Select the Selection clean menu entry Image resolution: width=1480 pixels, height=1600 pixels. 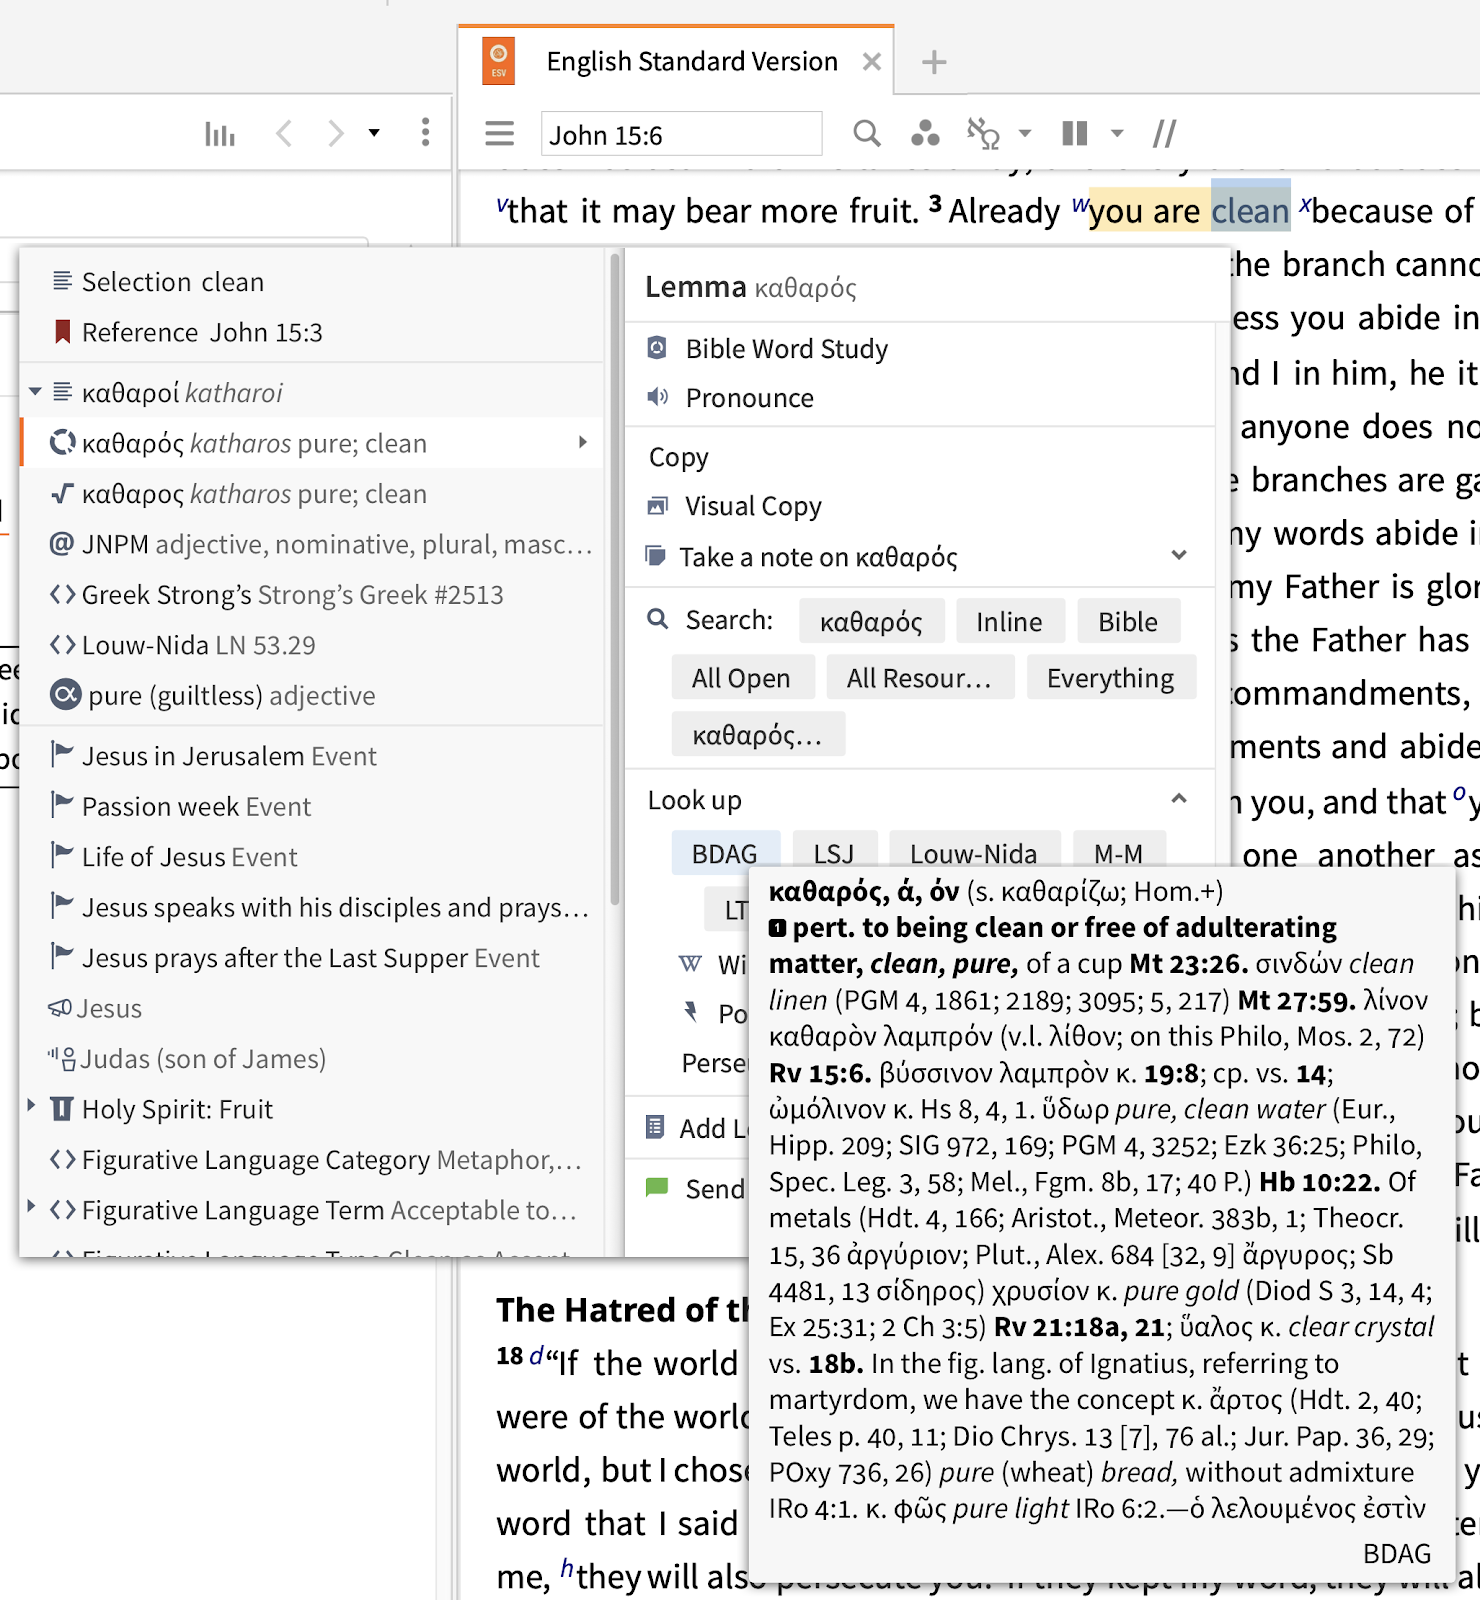[x=312, y=282]
